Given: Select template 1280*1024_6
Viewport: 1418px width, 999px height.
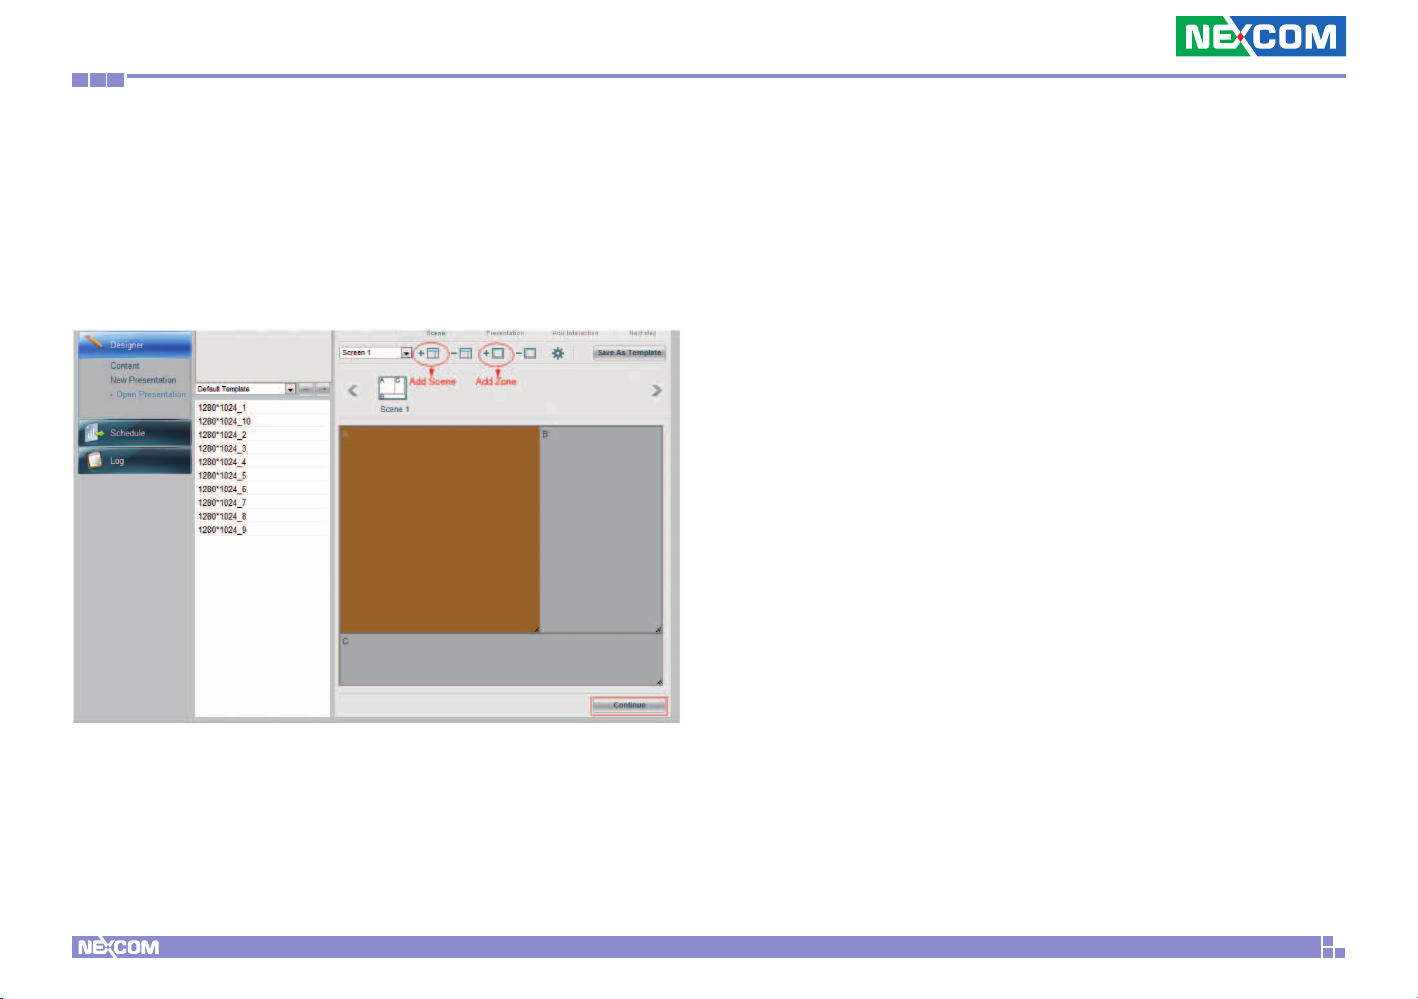Looking at the screenshot, I should [x=262, y=489].
